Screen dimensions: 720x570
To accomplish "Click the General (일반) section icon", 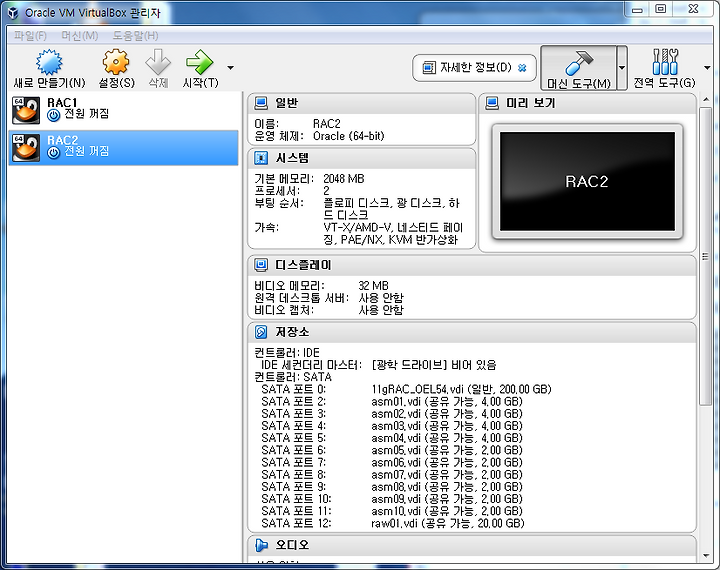I will [x=261, y=103].
